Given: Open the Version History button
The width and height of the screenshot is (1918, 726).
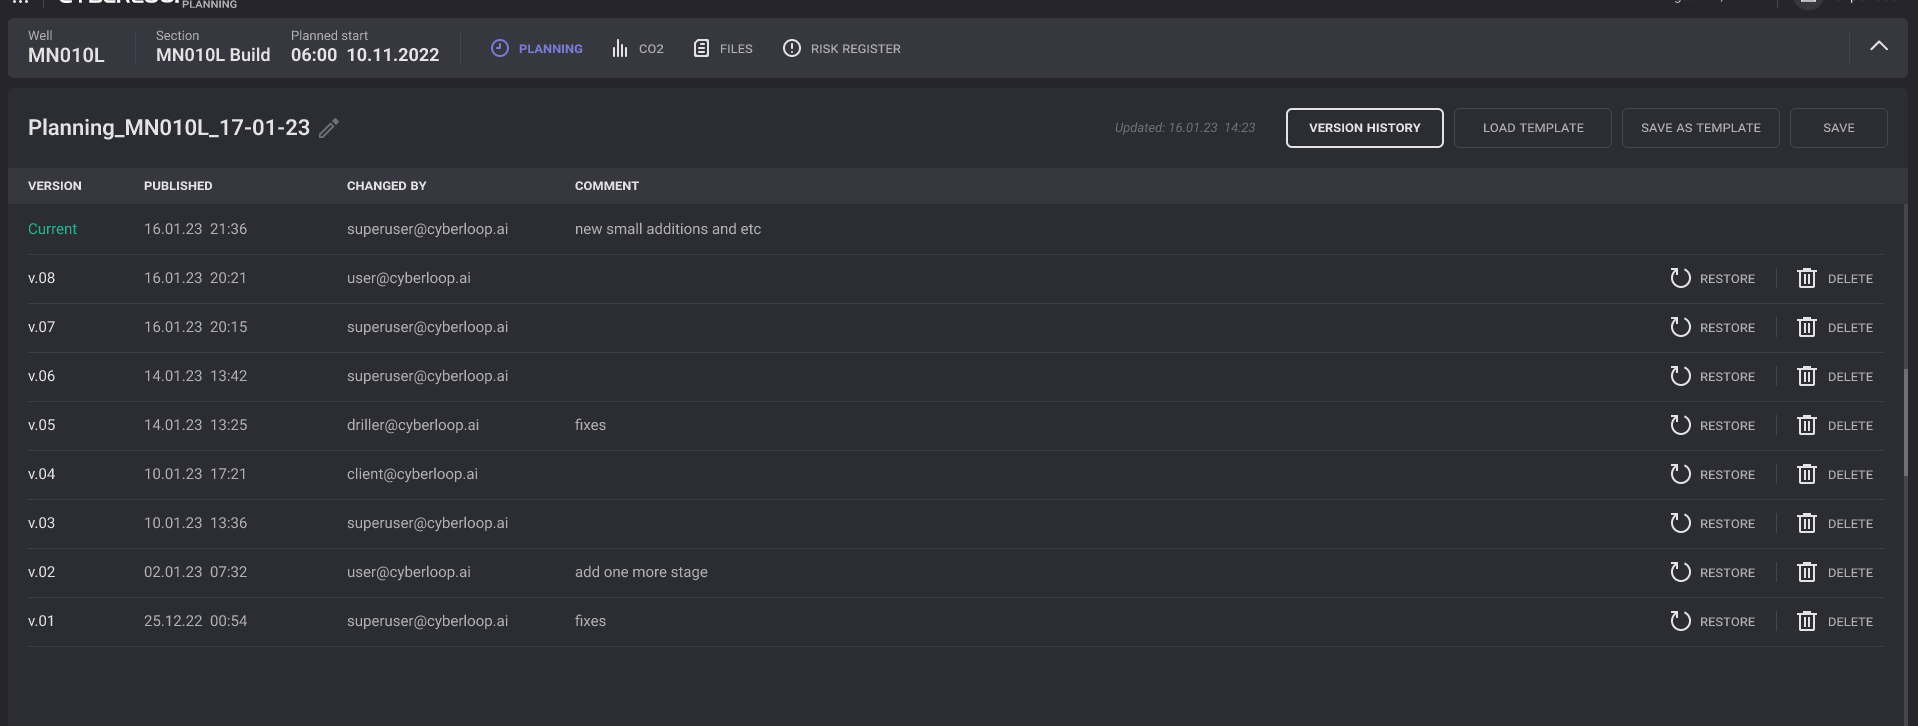Looking at the screenshot, I should click(1364, 128).
